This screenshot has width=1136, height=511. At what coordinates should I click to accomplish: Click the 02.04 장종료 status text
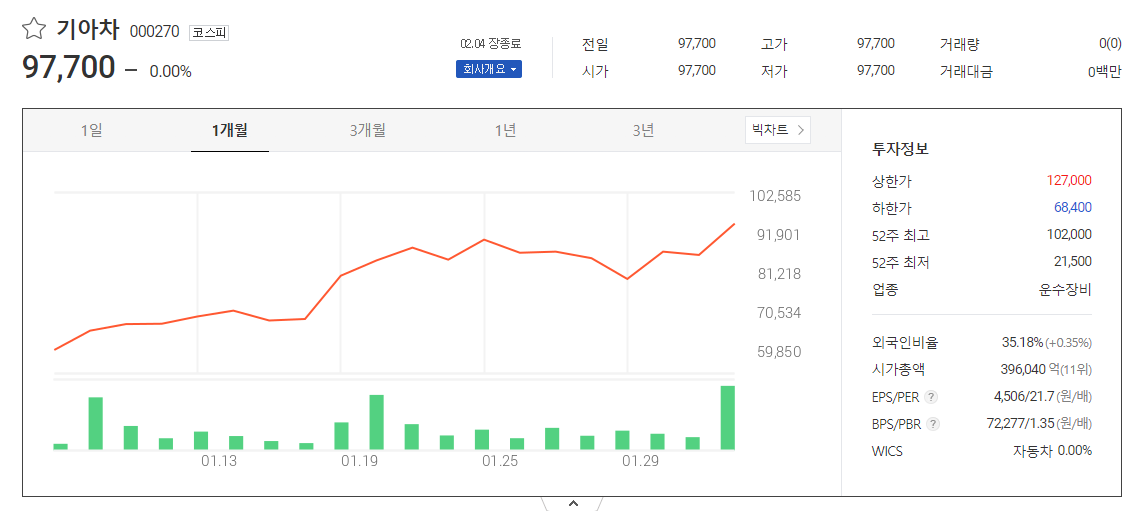click(490, 43)
